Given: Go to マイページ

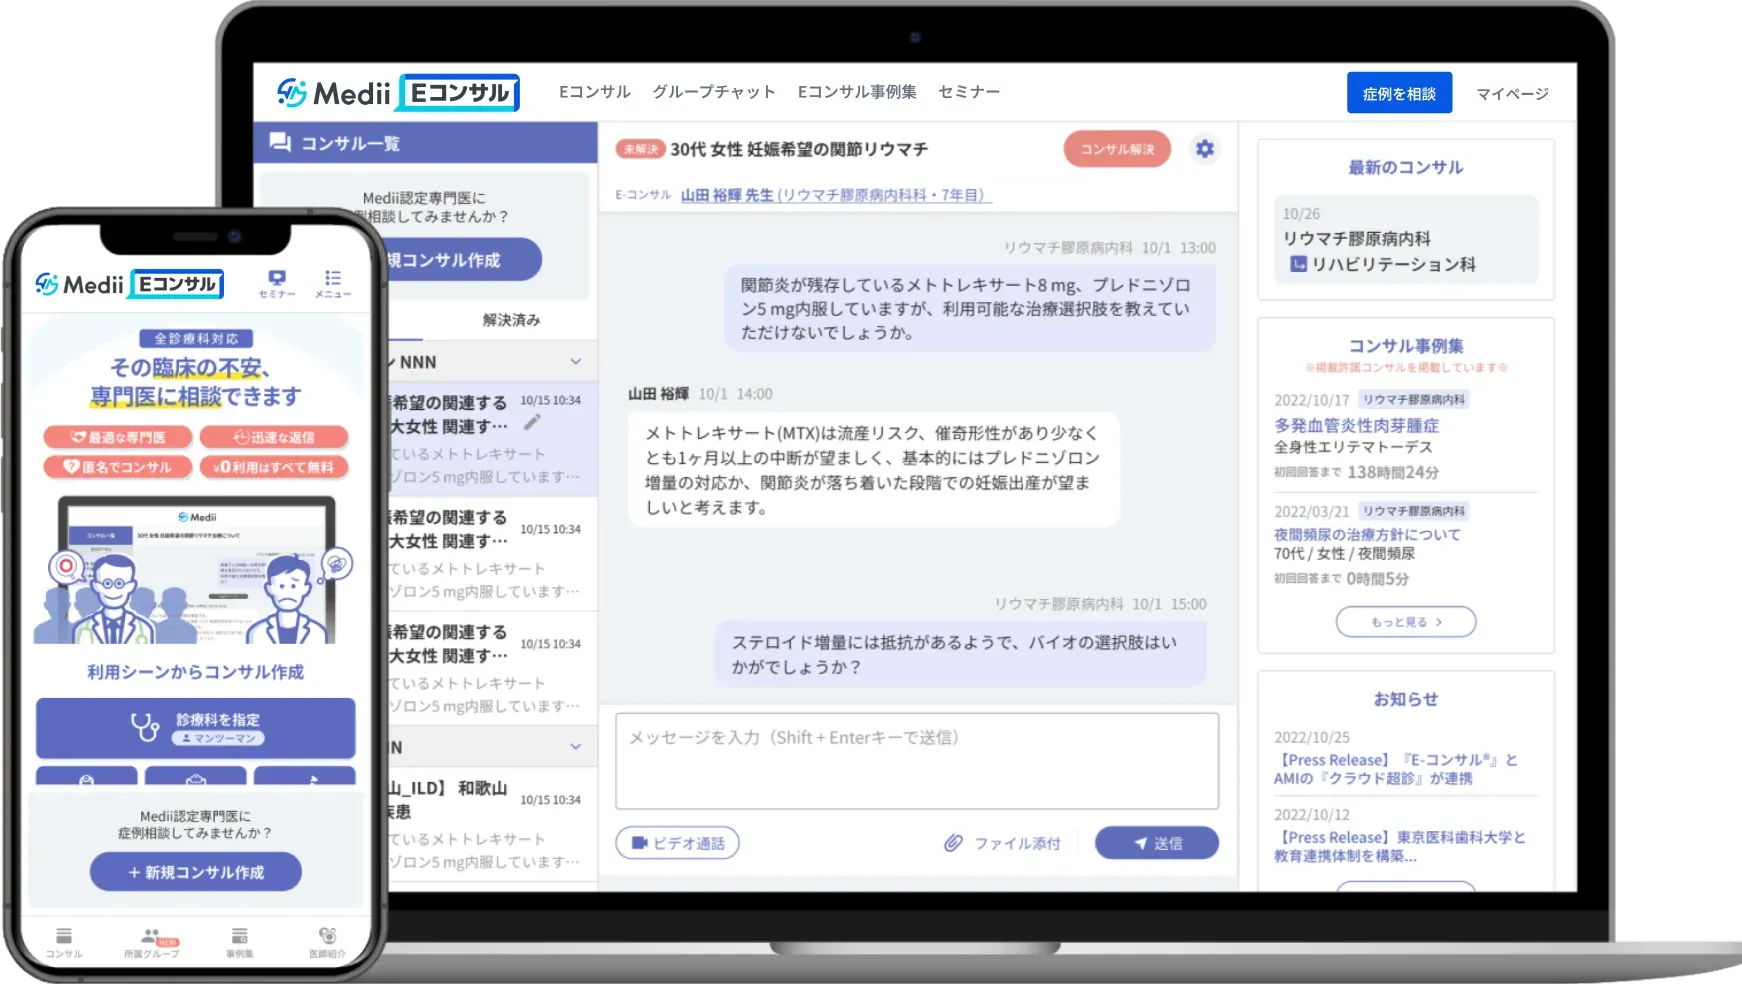Looking at the screenshot, I should [1512, 94].
